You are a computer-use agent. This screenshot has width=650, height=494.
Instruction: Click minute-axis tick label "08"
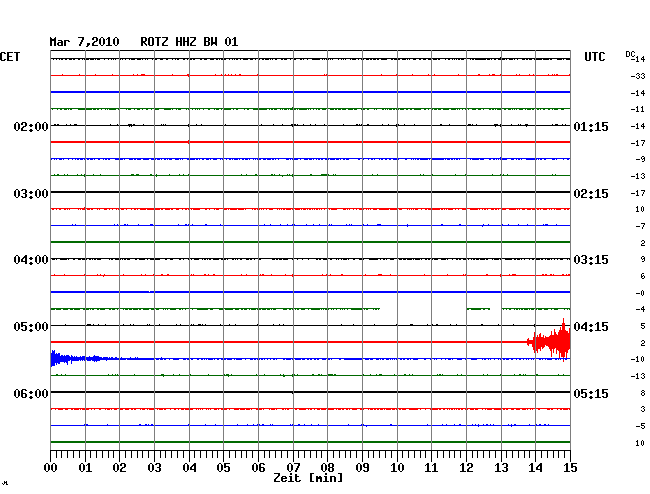327,467
